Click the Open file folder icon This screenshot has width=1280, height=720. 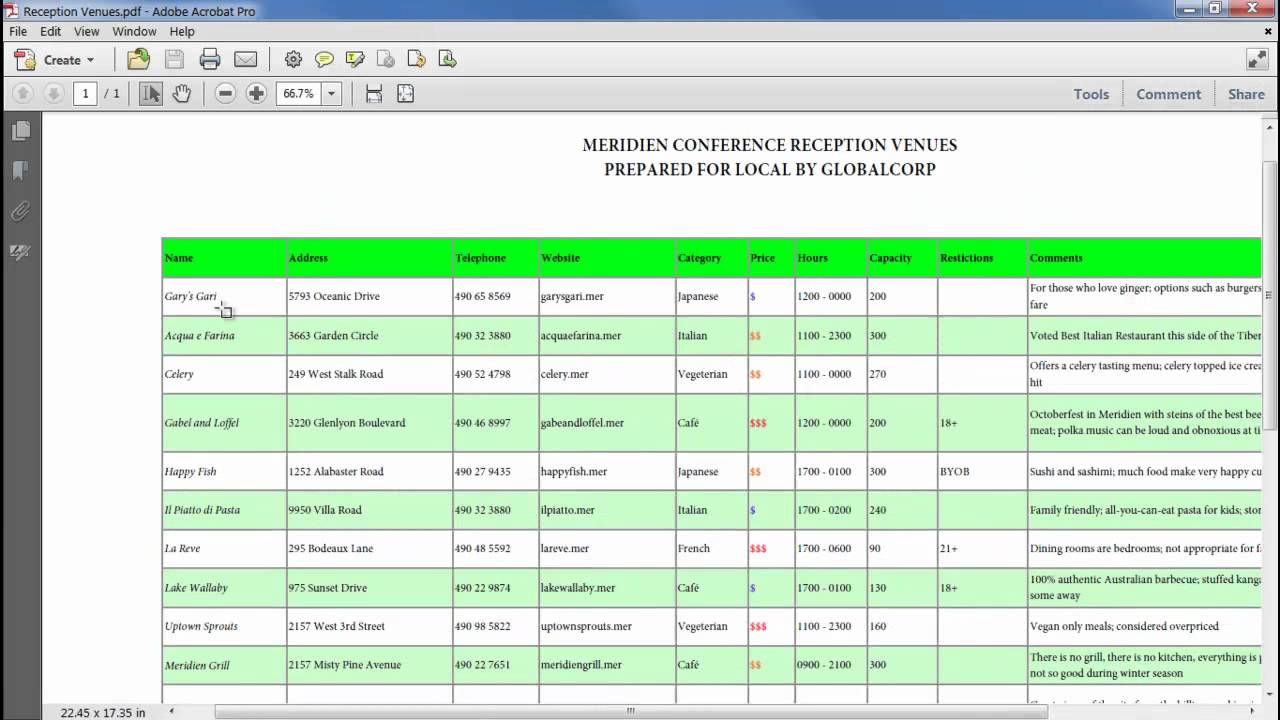138,60
